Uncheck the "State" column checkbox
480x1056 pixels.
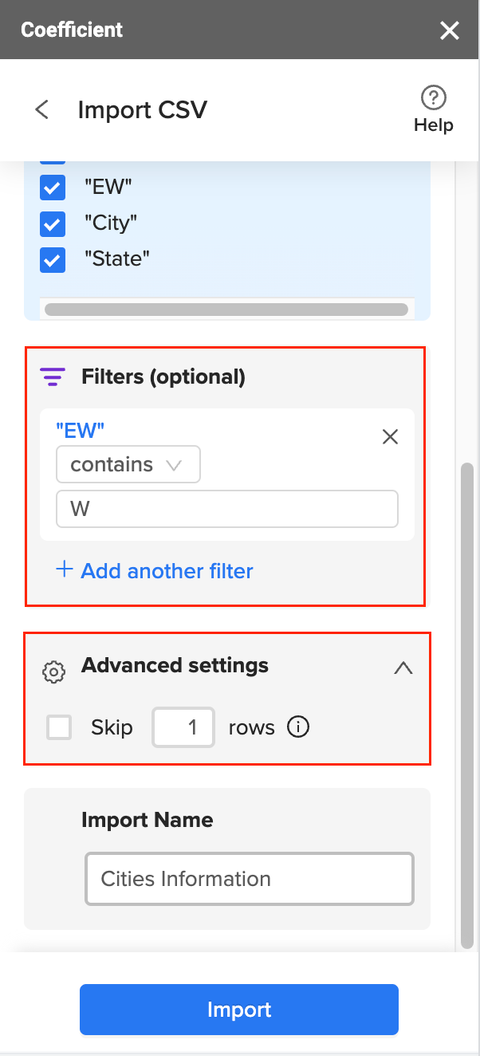[x=53, y=259]
